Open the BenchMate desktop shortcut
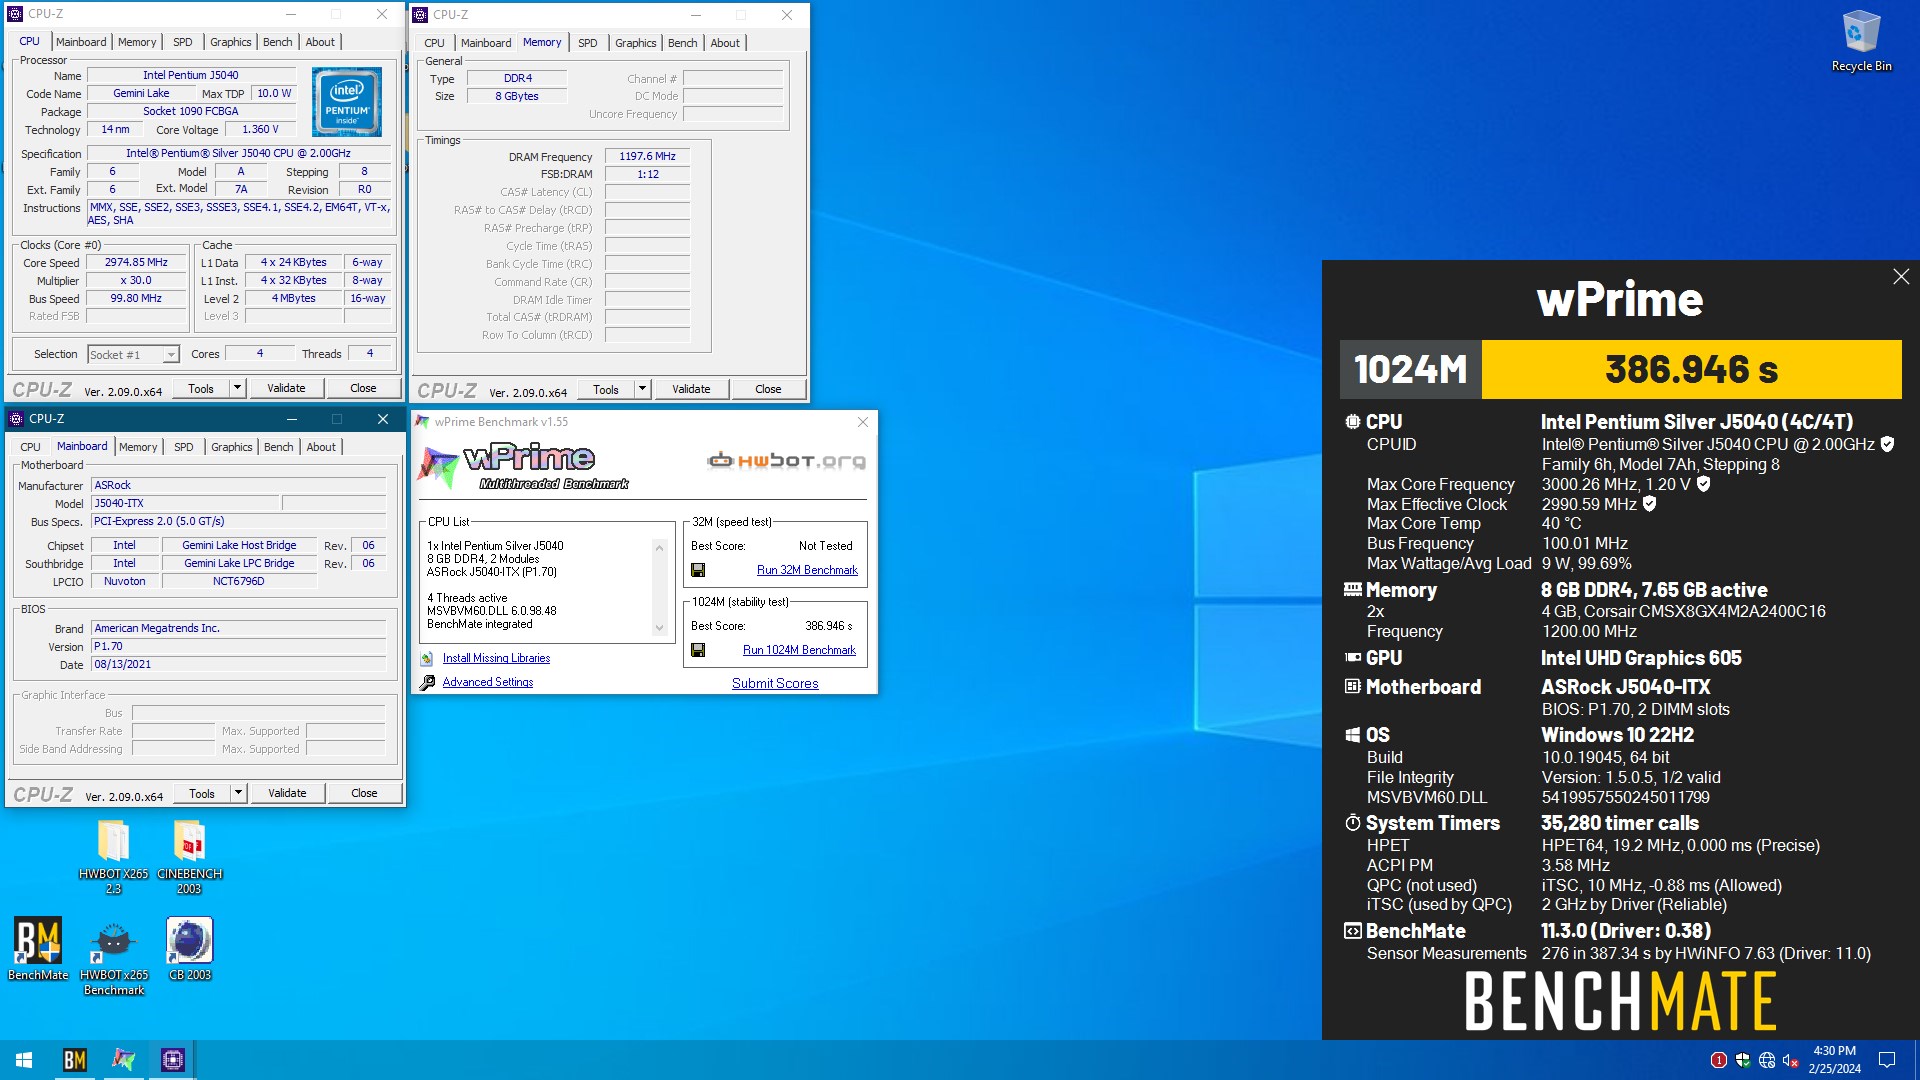The image size is (1920, 1080). [38, 949]
